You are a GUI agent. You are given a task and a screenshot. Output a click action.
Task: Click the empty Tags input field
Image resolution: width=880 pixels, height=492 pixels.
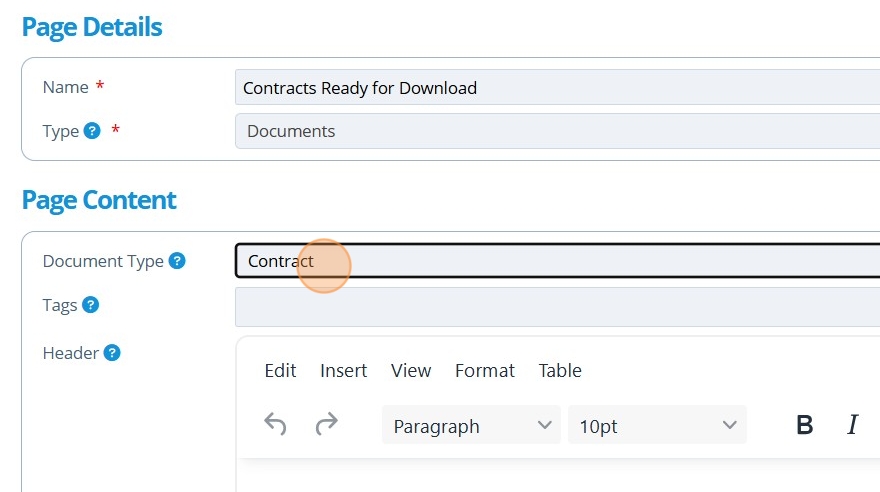click(556, 306)
